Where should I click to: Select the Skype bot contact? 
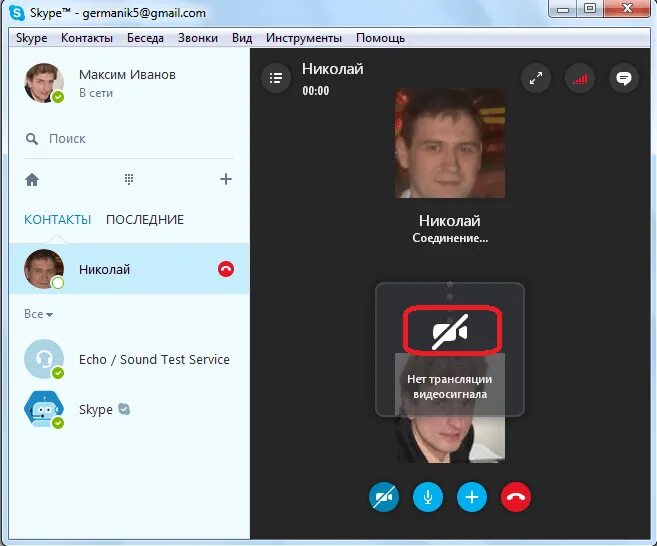pos(129,409)
